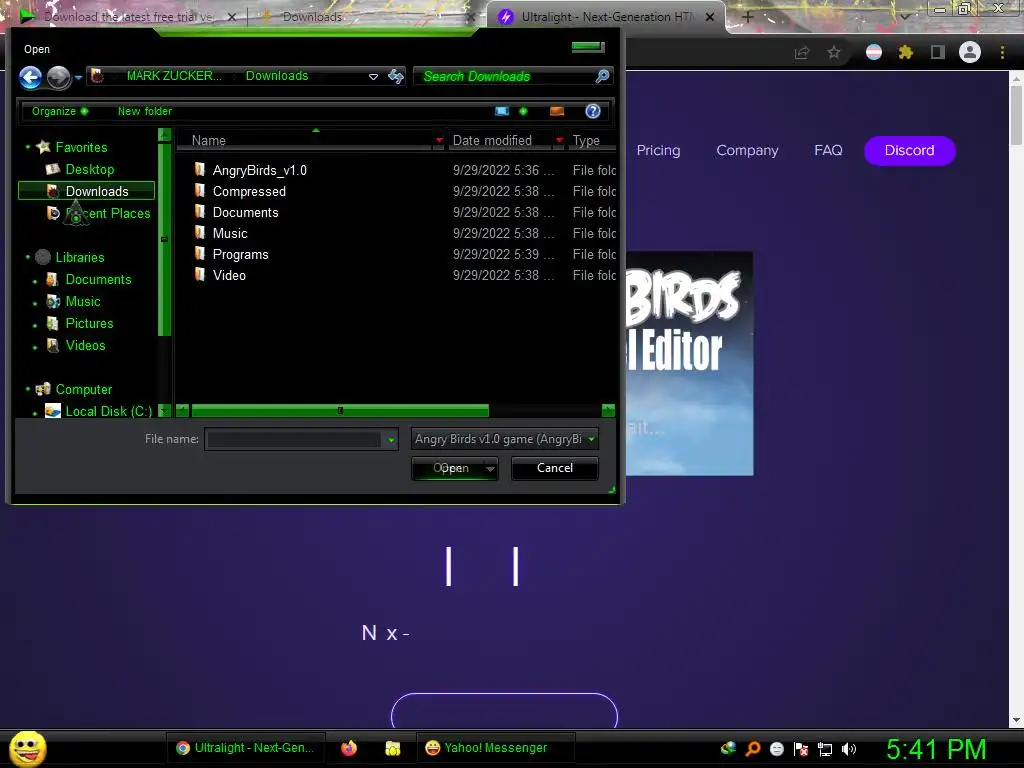Refresh the Downloads folder listing
Viewport: 1024px width, 768px height.
coord(396,76)
